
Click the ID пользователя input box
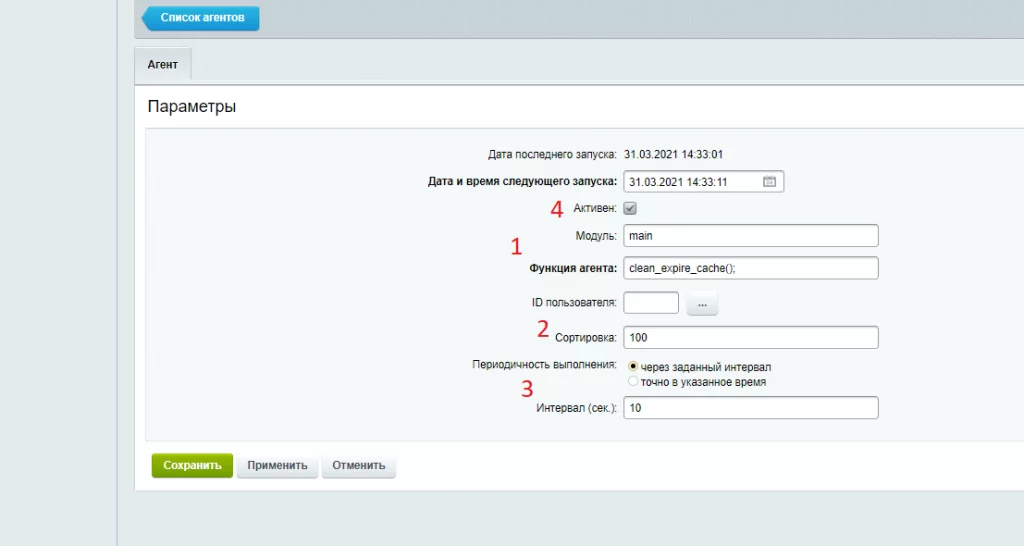(651, 303)
